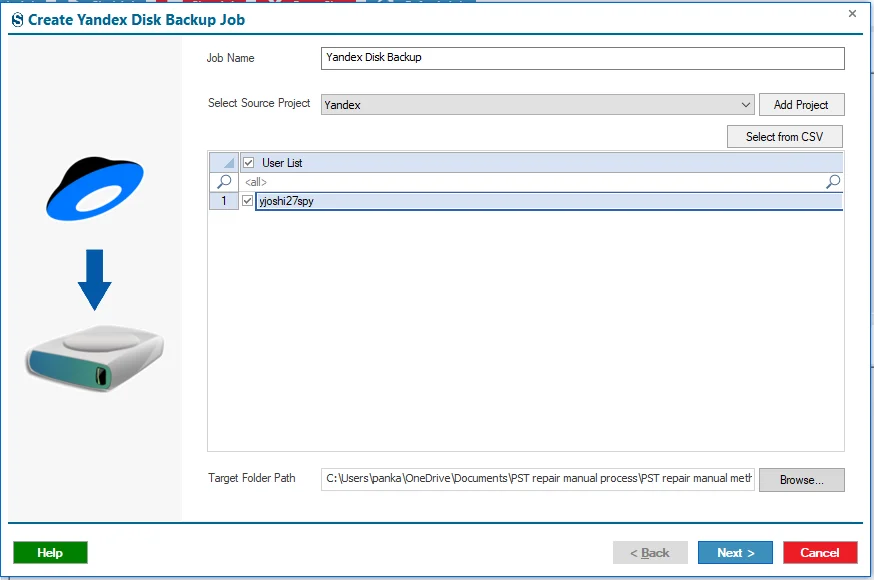The width and height of the screenshot is (874, 580).
Task: Click the User List column header
Action: pos(541,163)
